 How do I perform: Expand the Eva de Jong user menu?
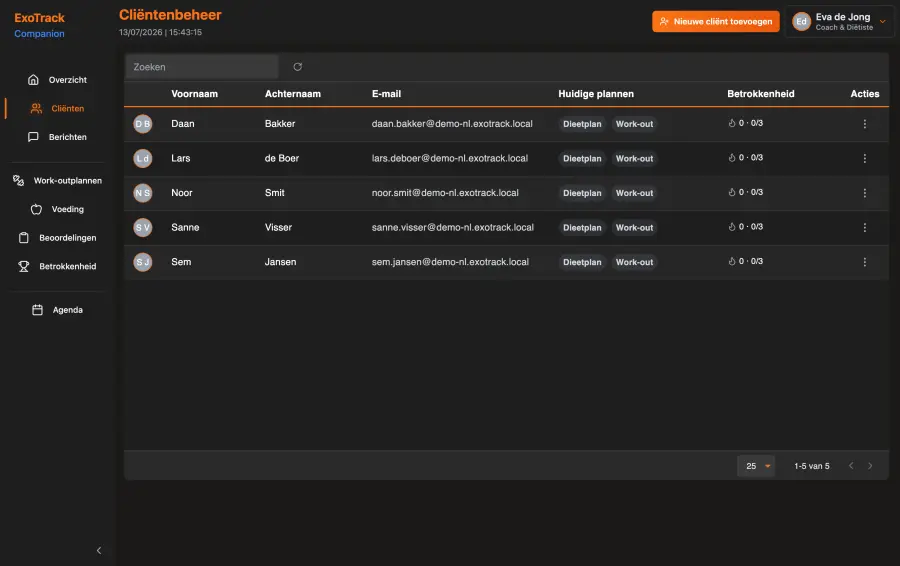840,22
